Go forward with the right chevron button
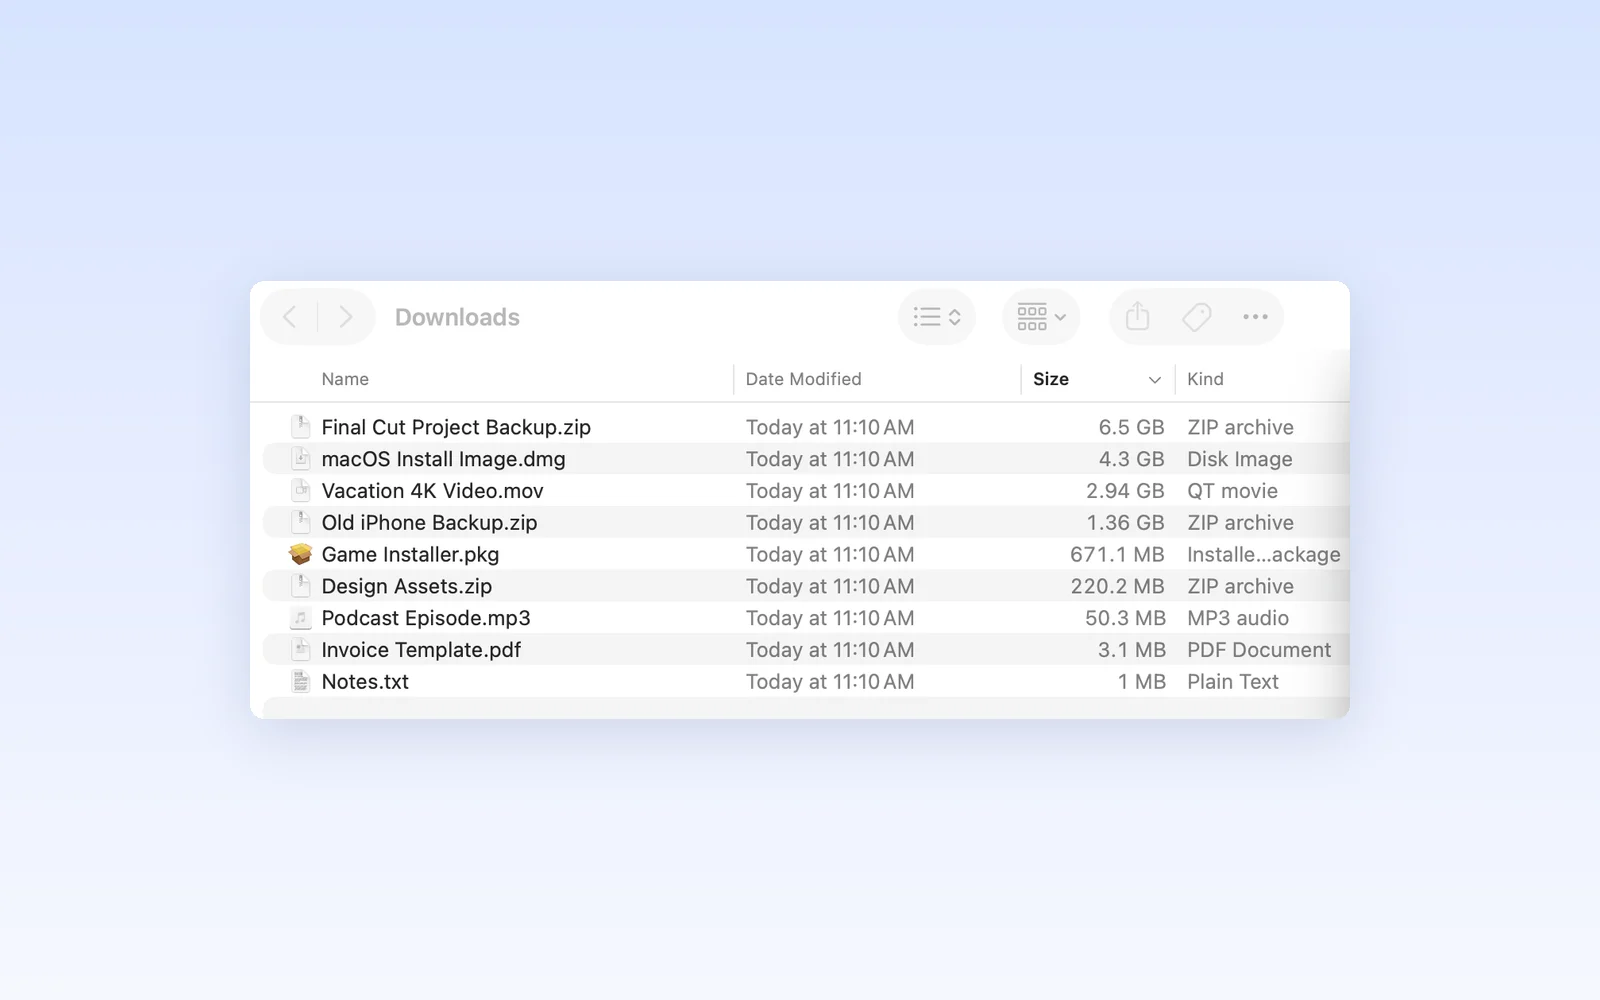1600x1000 pixels. [346, 317]
